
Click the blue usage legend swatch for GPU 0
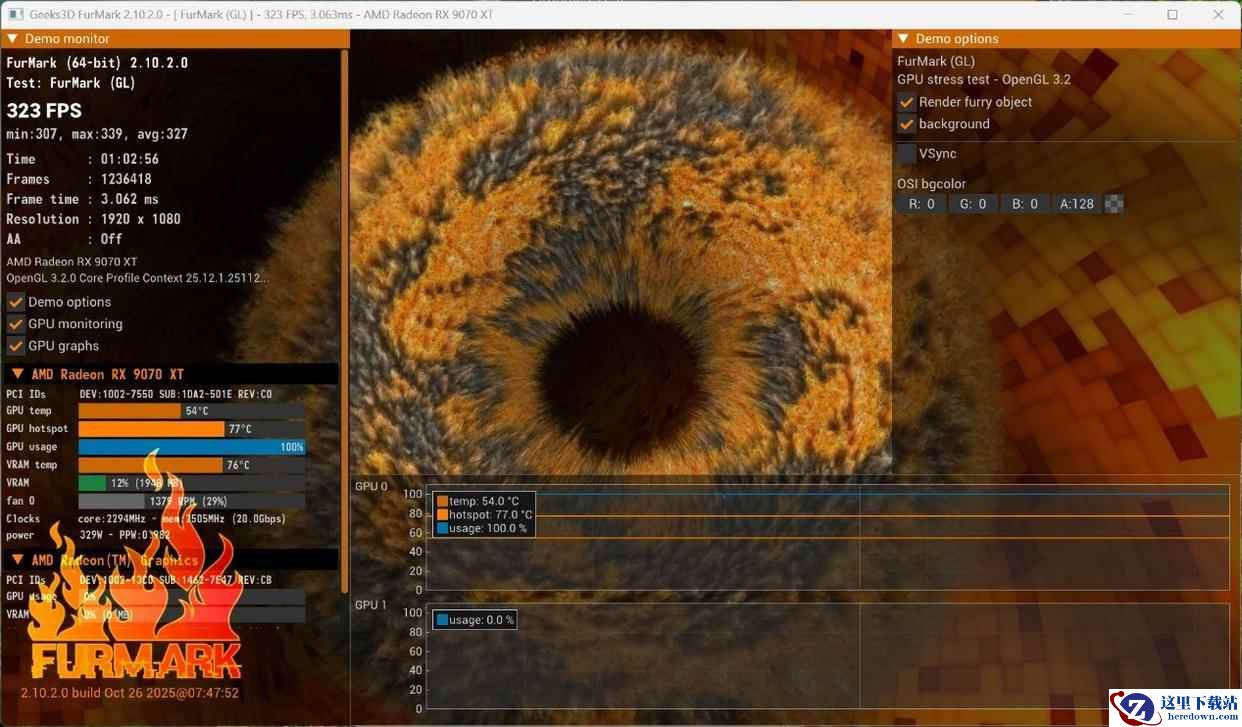tap(442, 528)
